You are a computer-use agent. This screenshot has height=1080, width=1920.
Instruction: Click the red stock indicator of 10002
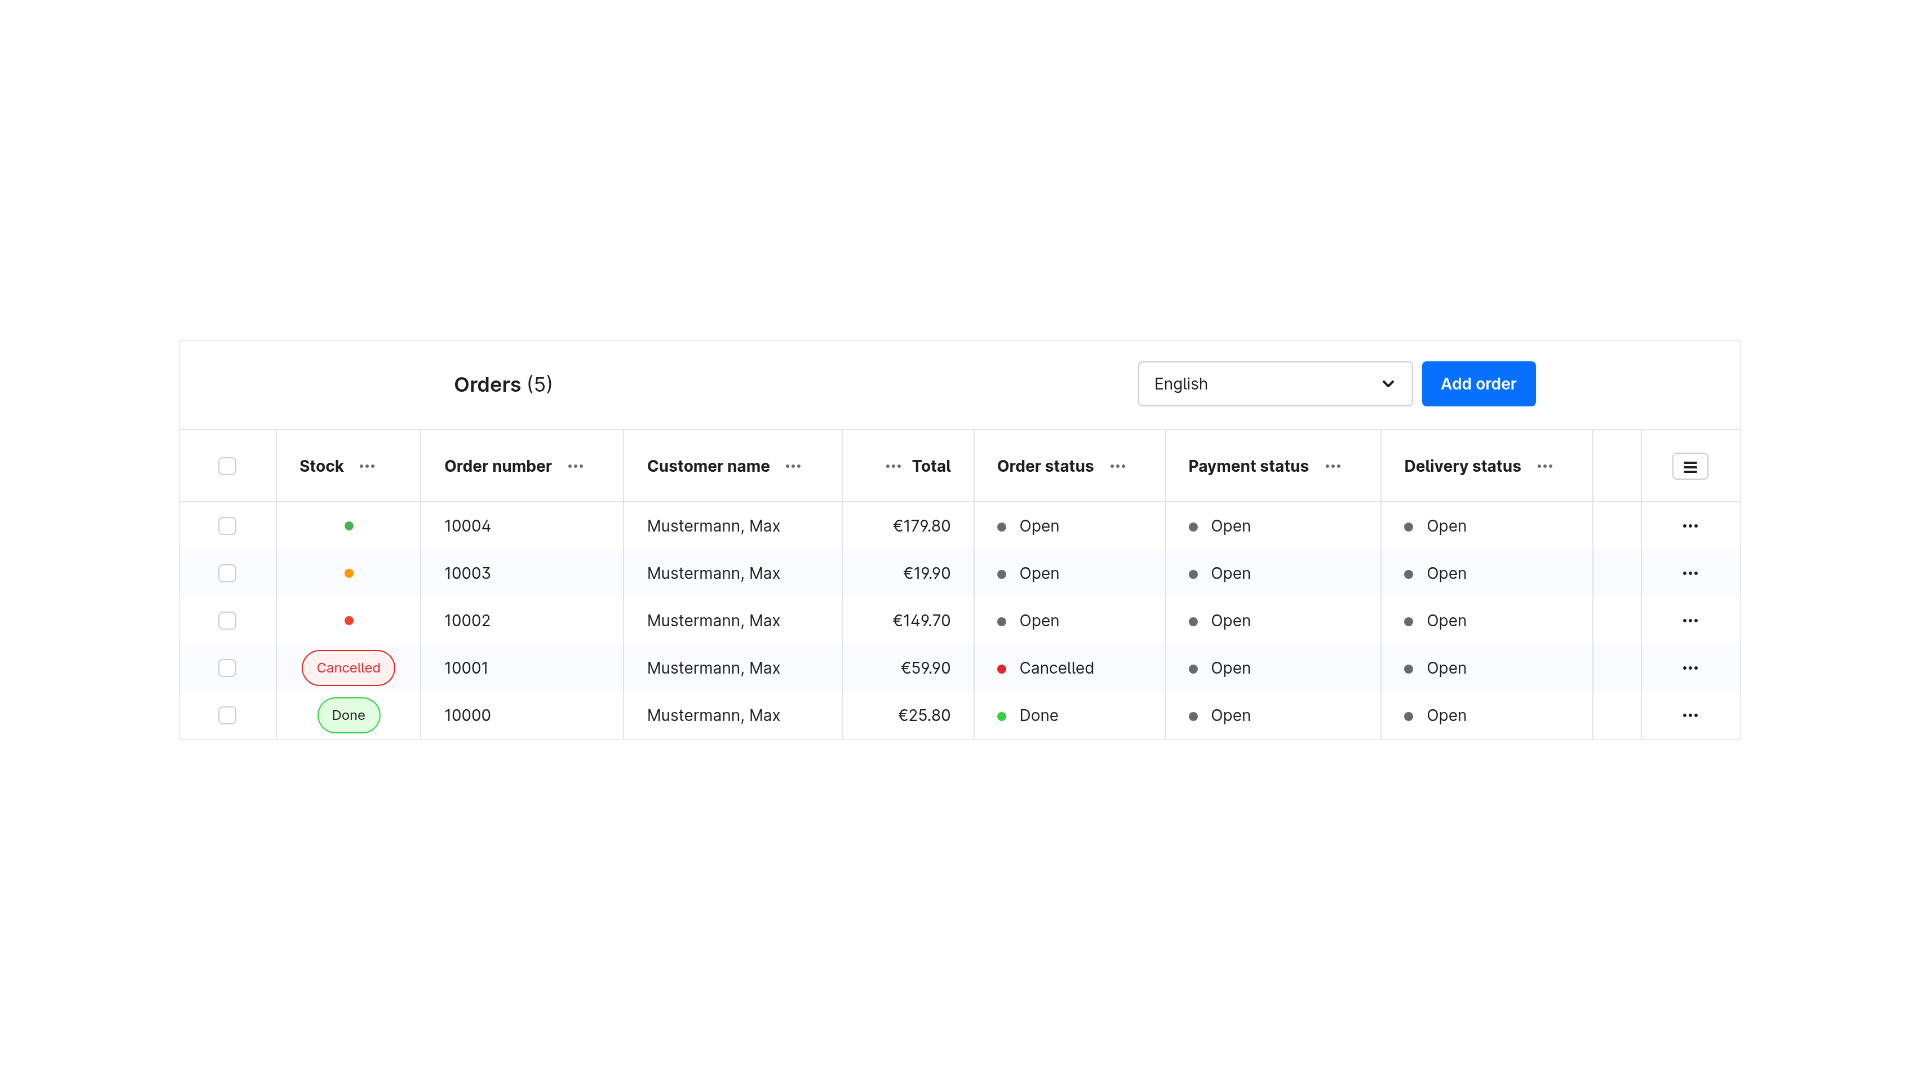[x=349, y=621]
